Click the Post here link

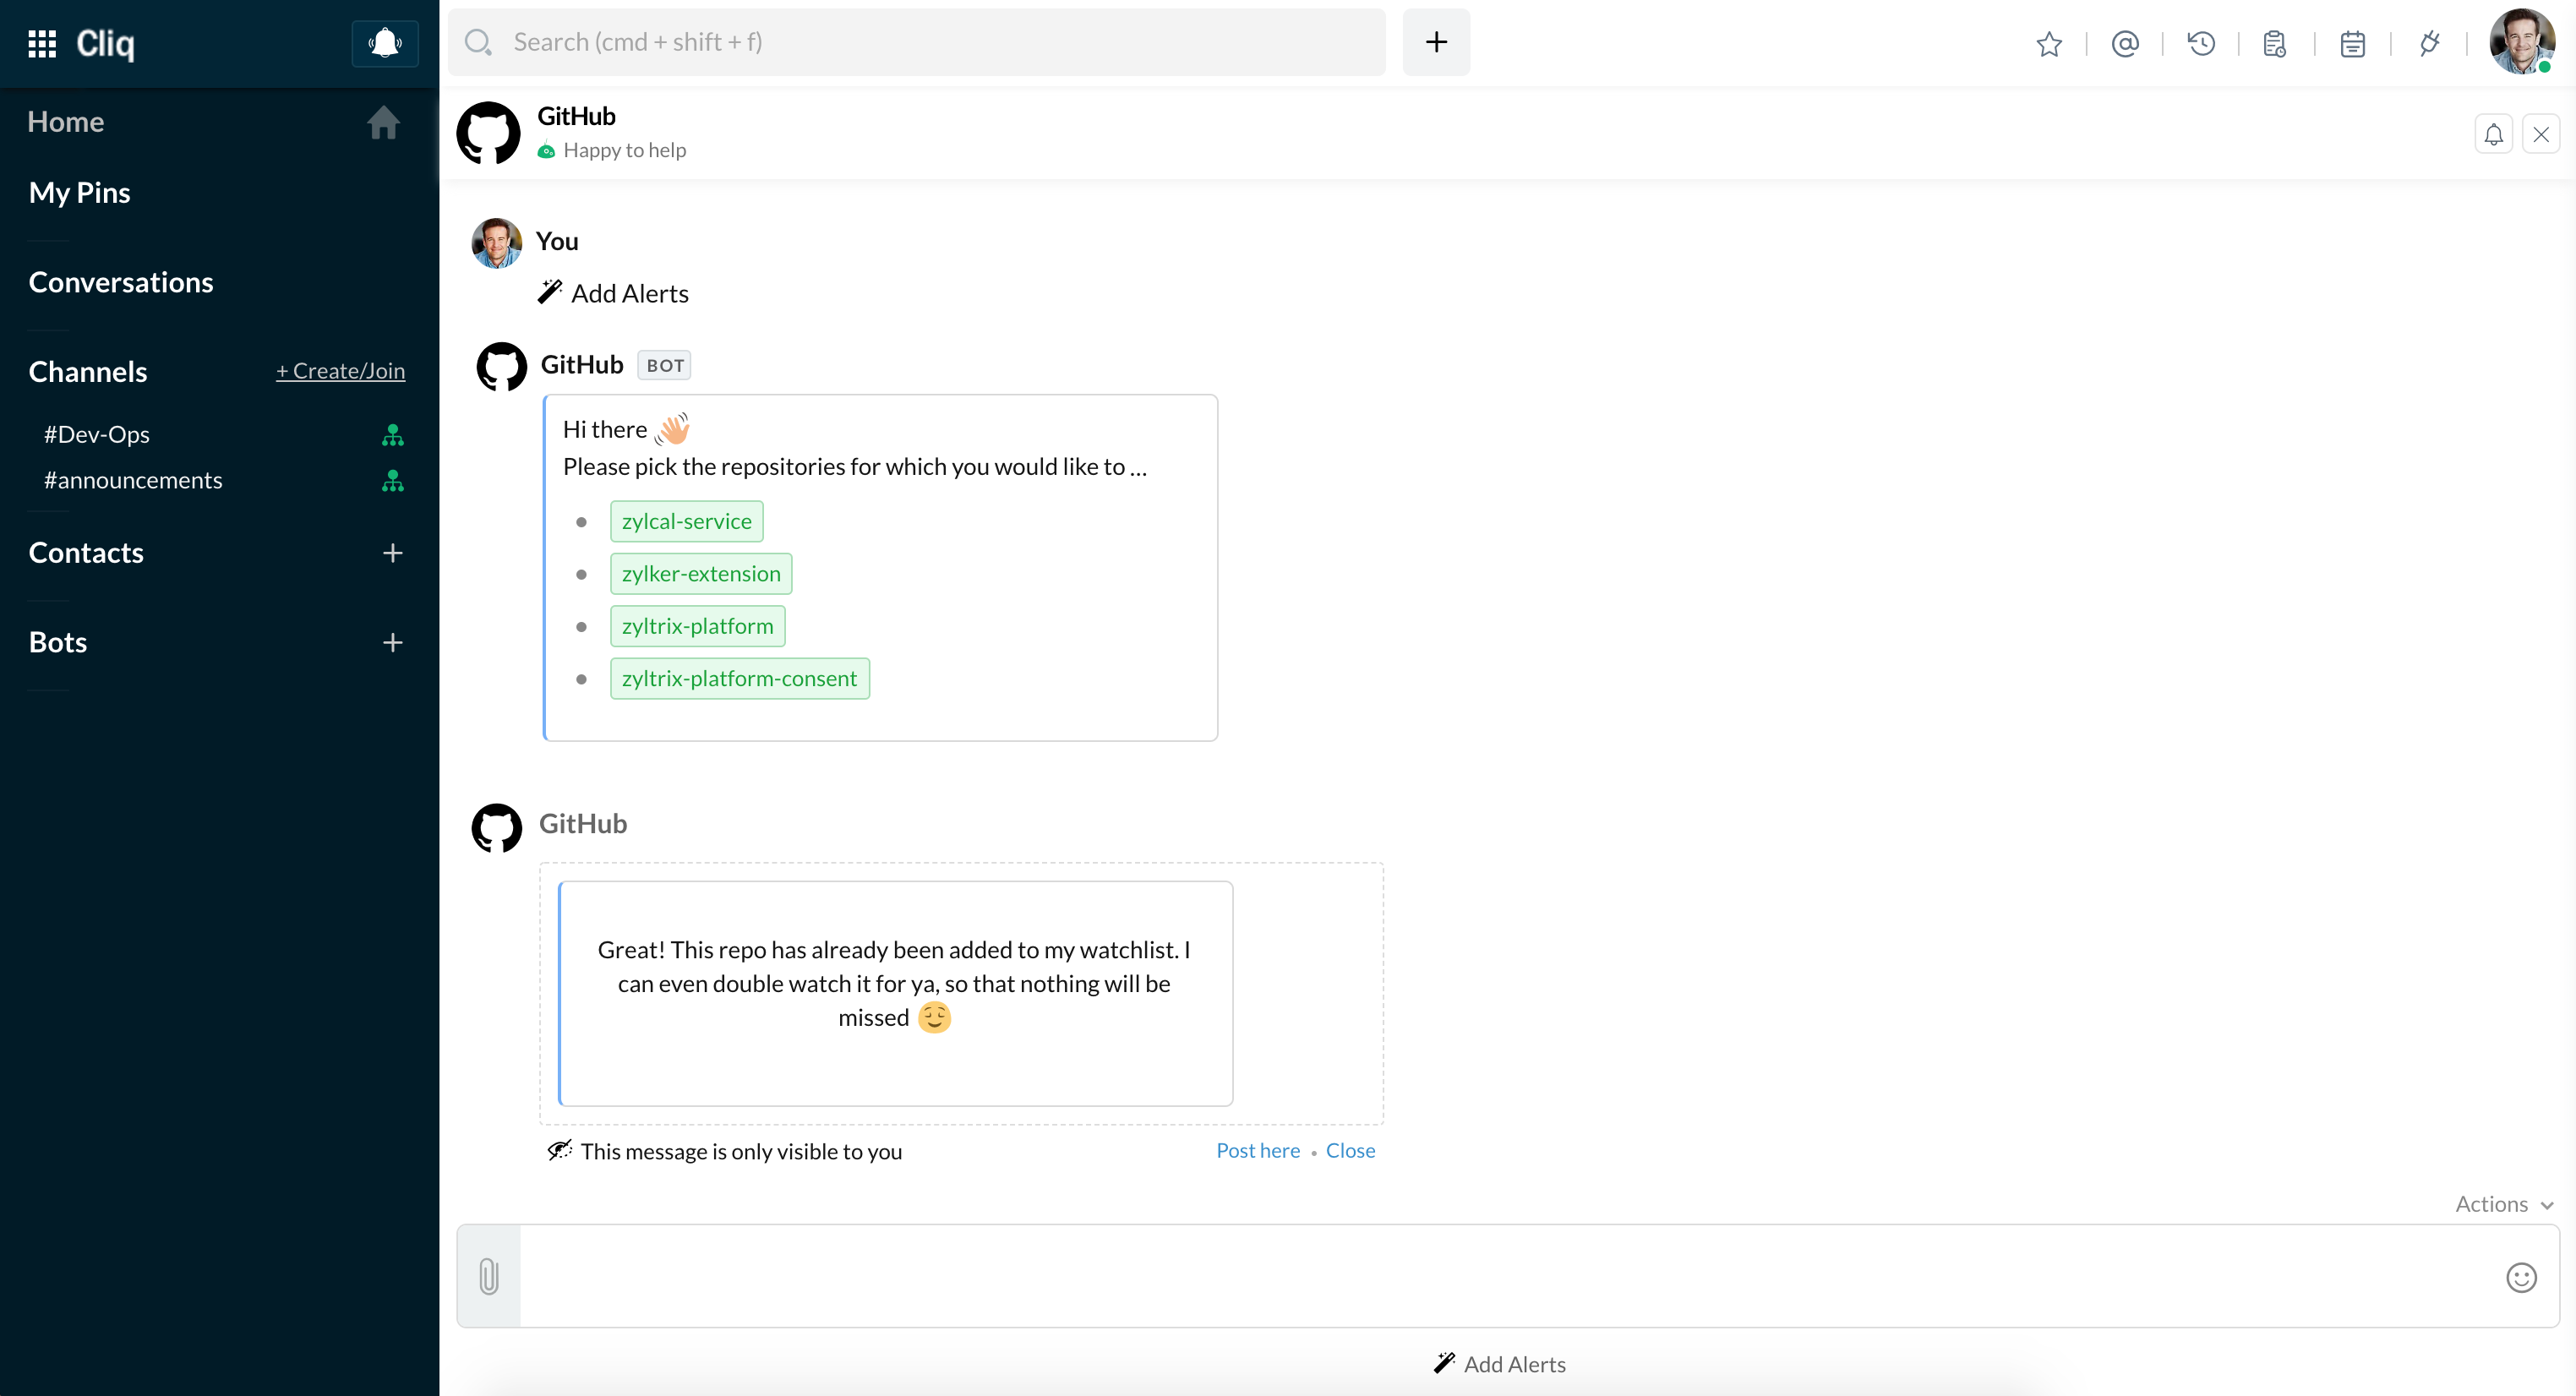tap(1258, 1150)
